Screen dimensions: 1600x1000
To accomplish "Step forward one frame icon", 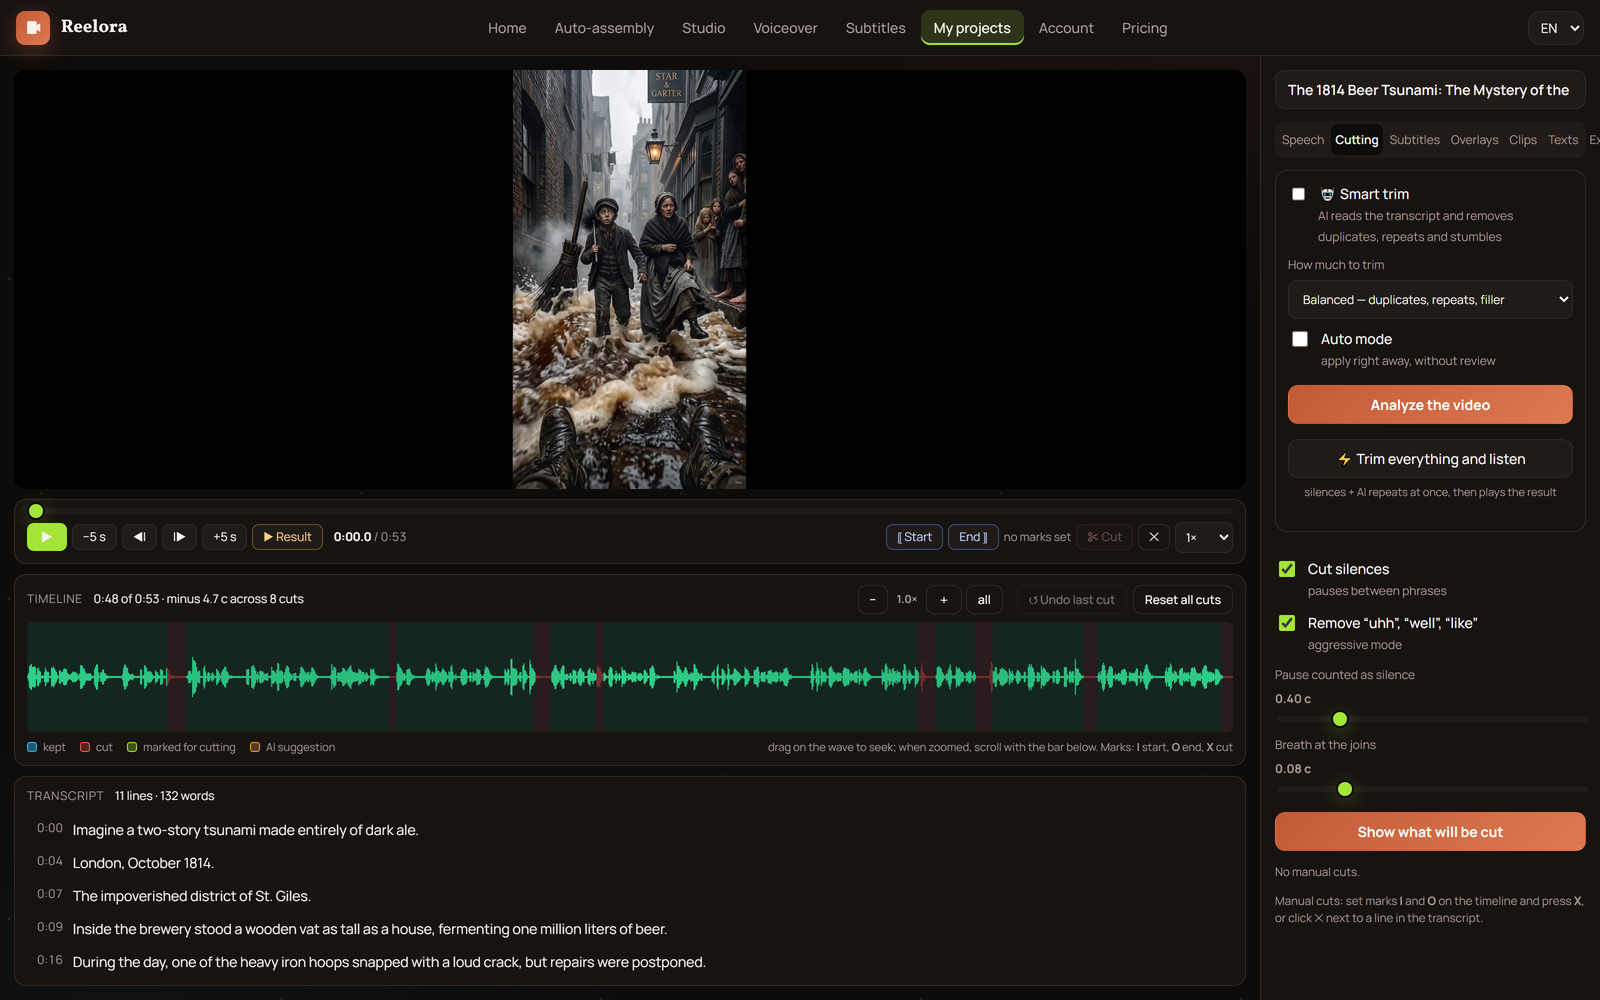I will point(179,537).
